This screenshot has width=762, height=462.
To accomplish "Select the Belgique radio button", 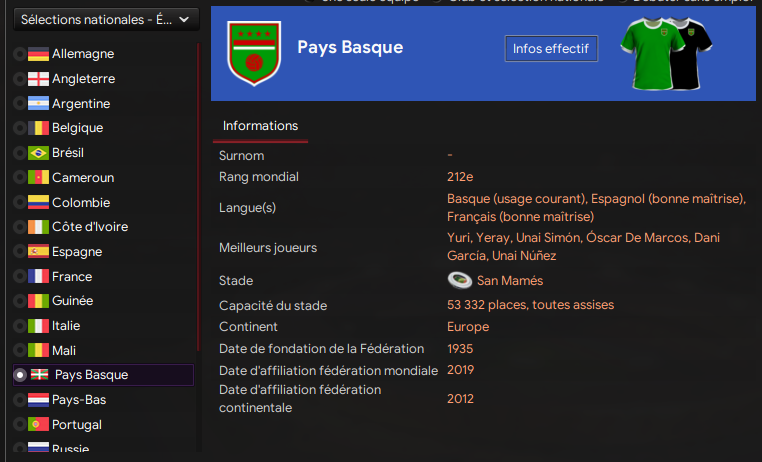I will point(19,128).
